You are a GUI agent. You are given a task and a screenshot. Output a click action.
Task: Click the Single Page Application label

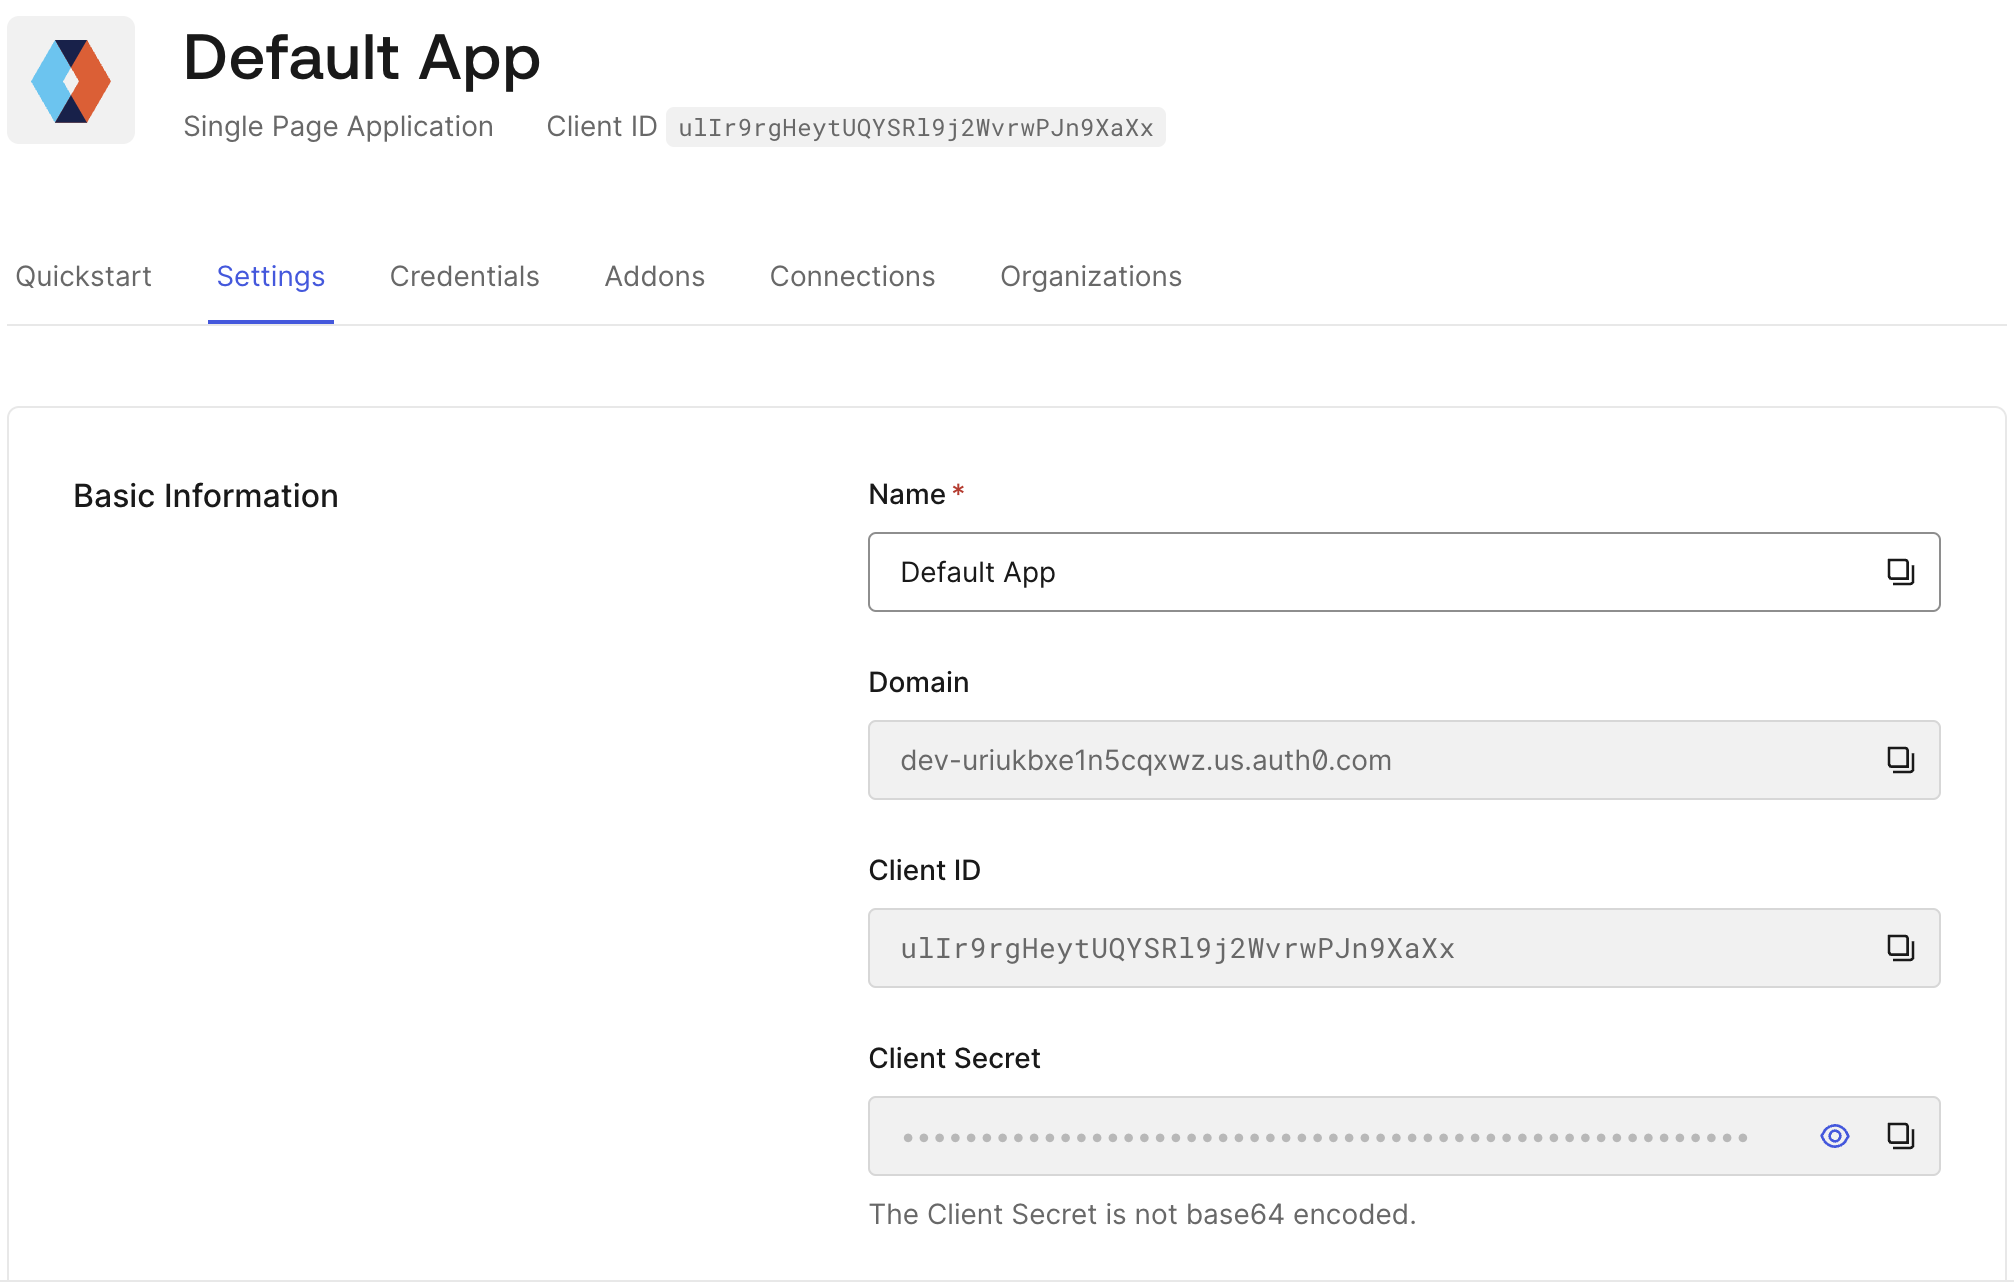[337, 126]
